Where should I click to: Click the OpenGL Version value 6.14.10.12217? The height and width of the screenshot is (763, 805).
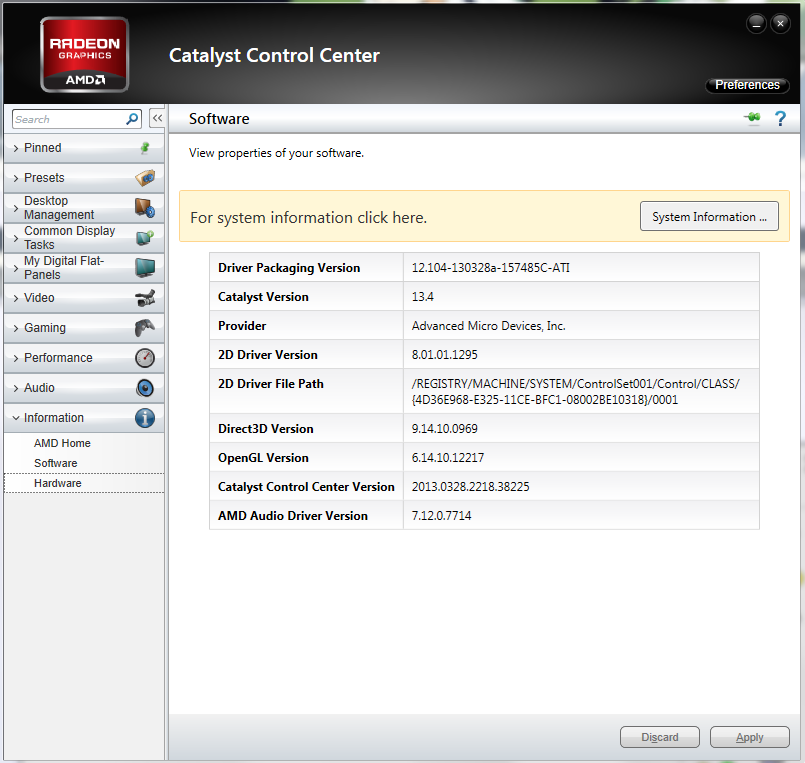click(448, 458)
